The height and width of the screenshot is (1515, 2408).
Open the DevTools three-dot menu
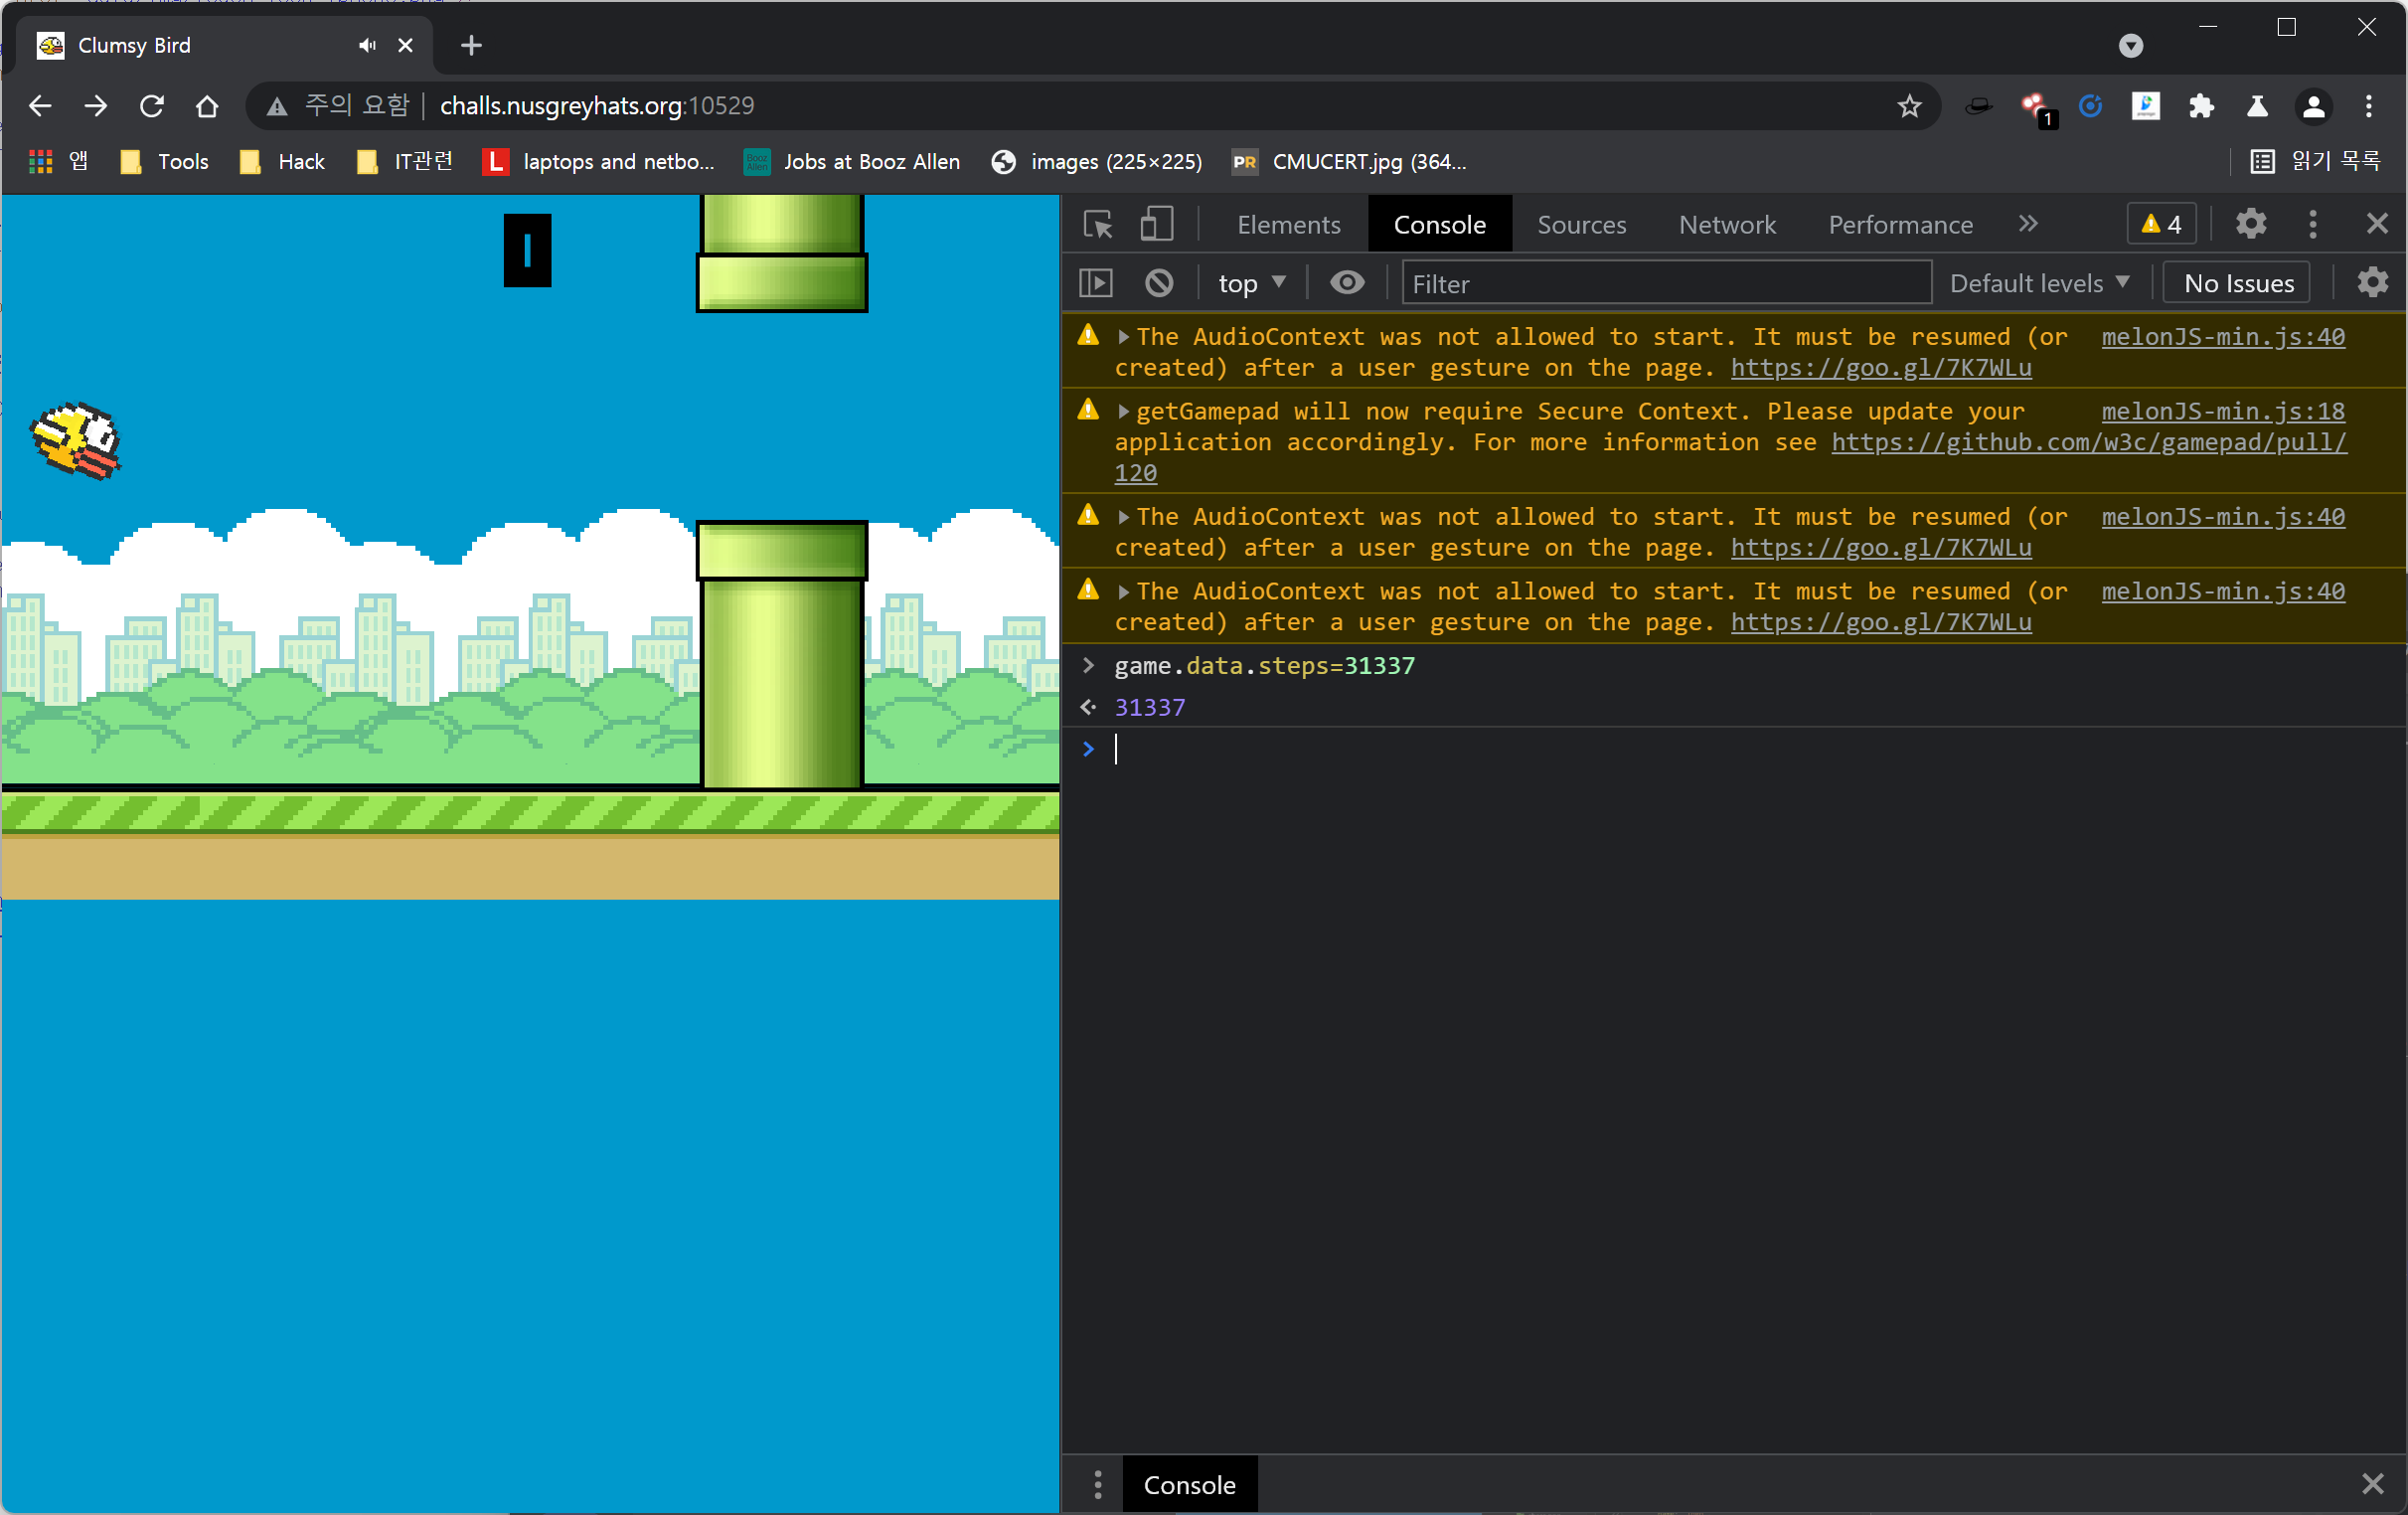click(2312, 224)
